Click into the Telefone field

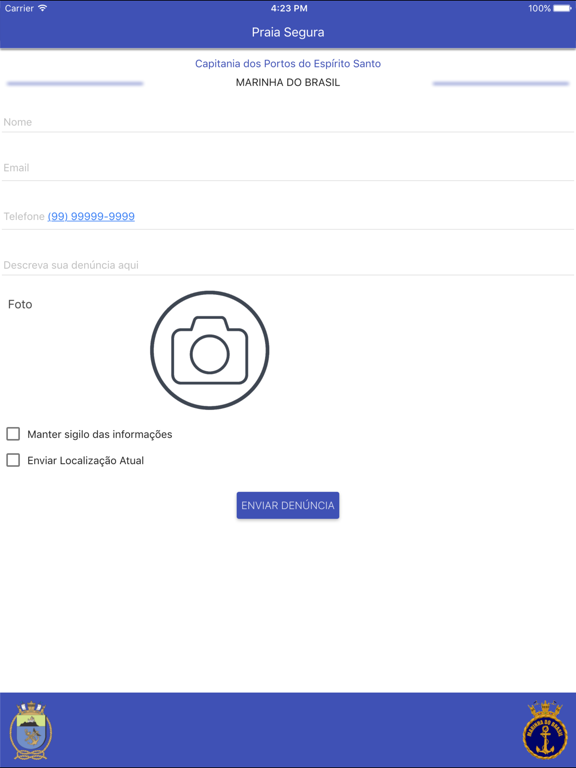[x=288, y=216]
